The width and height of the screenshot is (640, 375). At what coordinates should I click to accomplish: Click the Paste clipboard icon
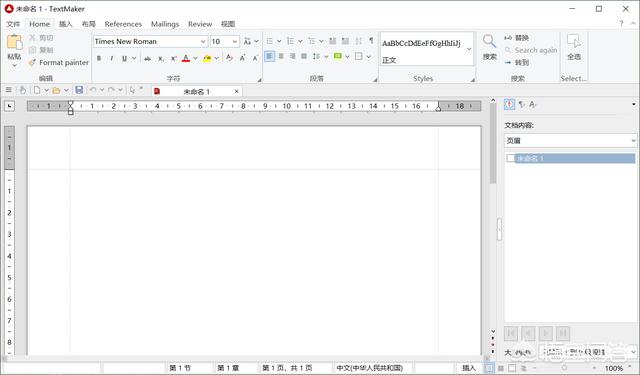click(x=15, y=42)
